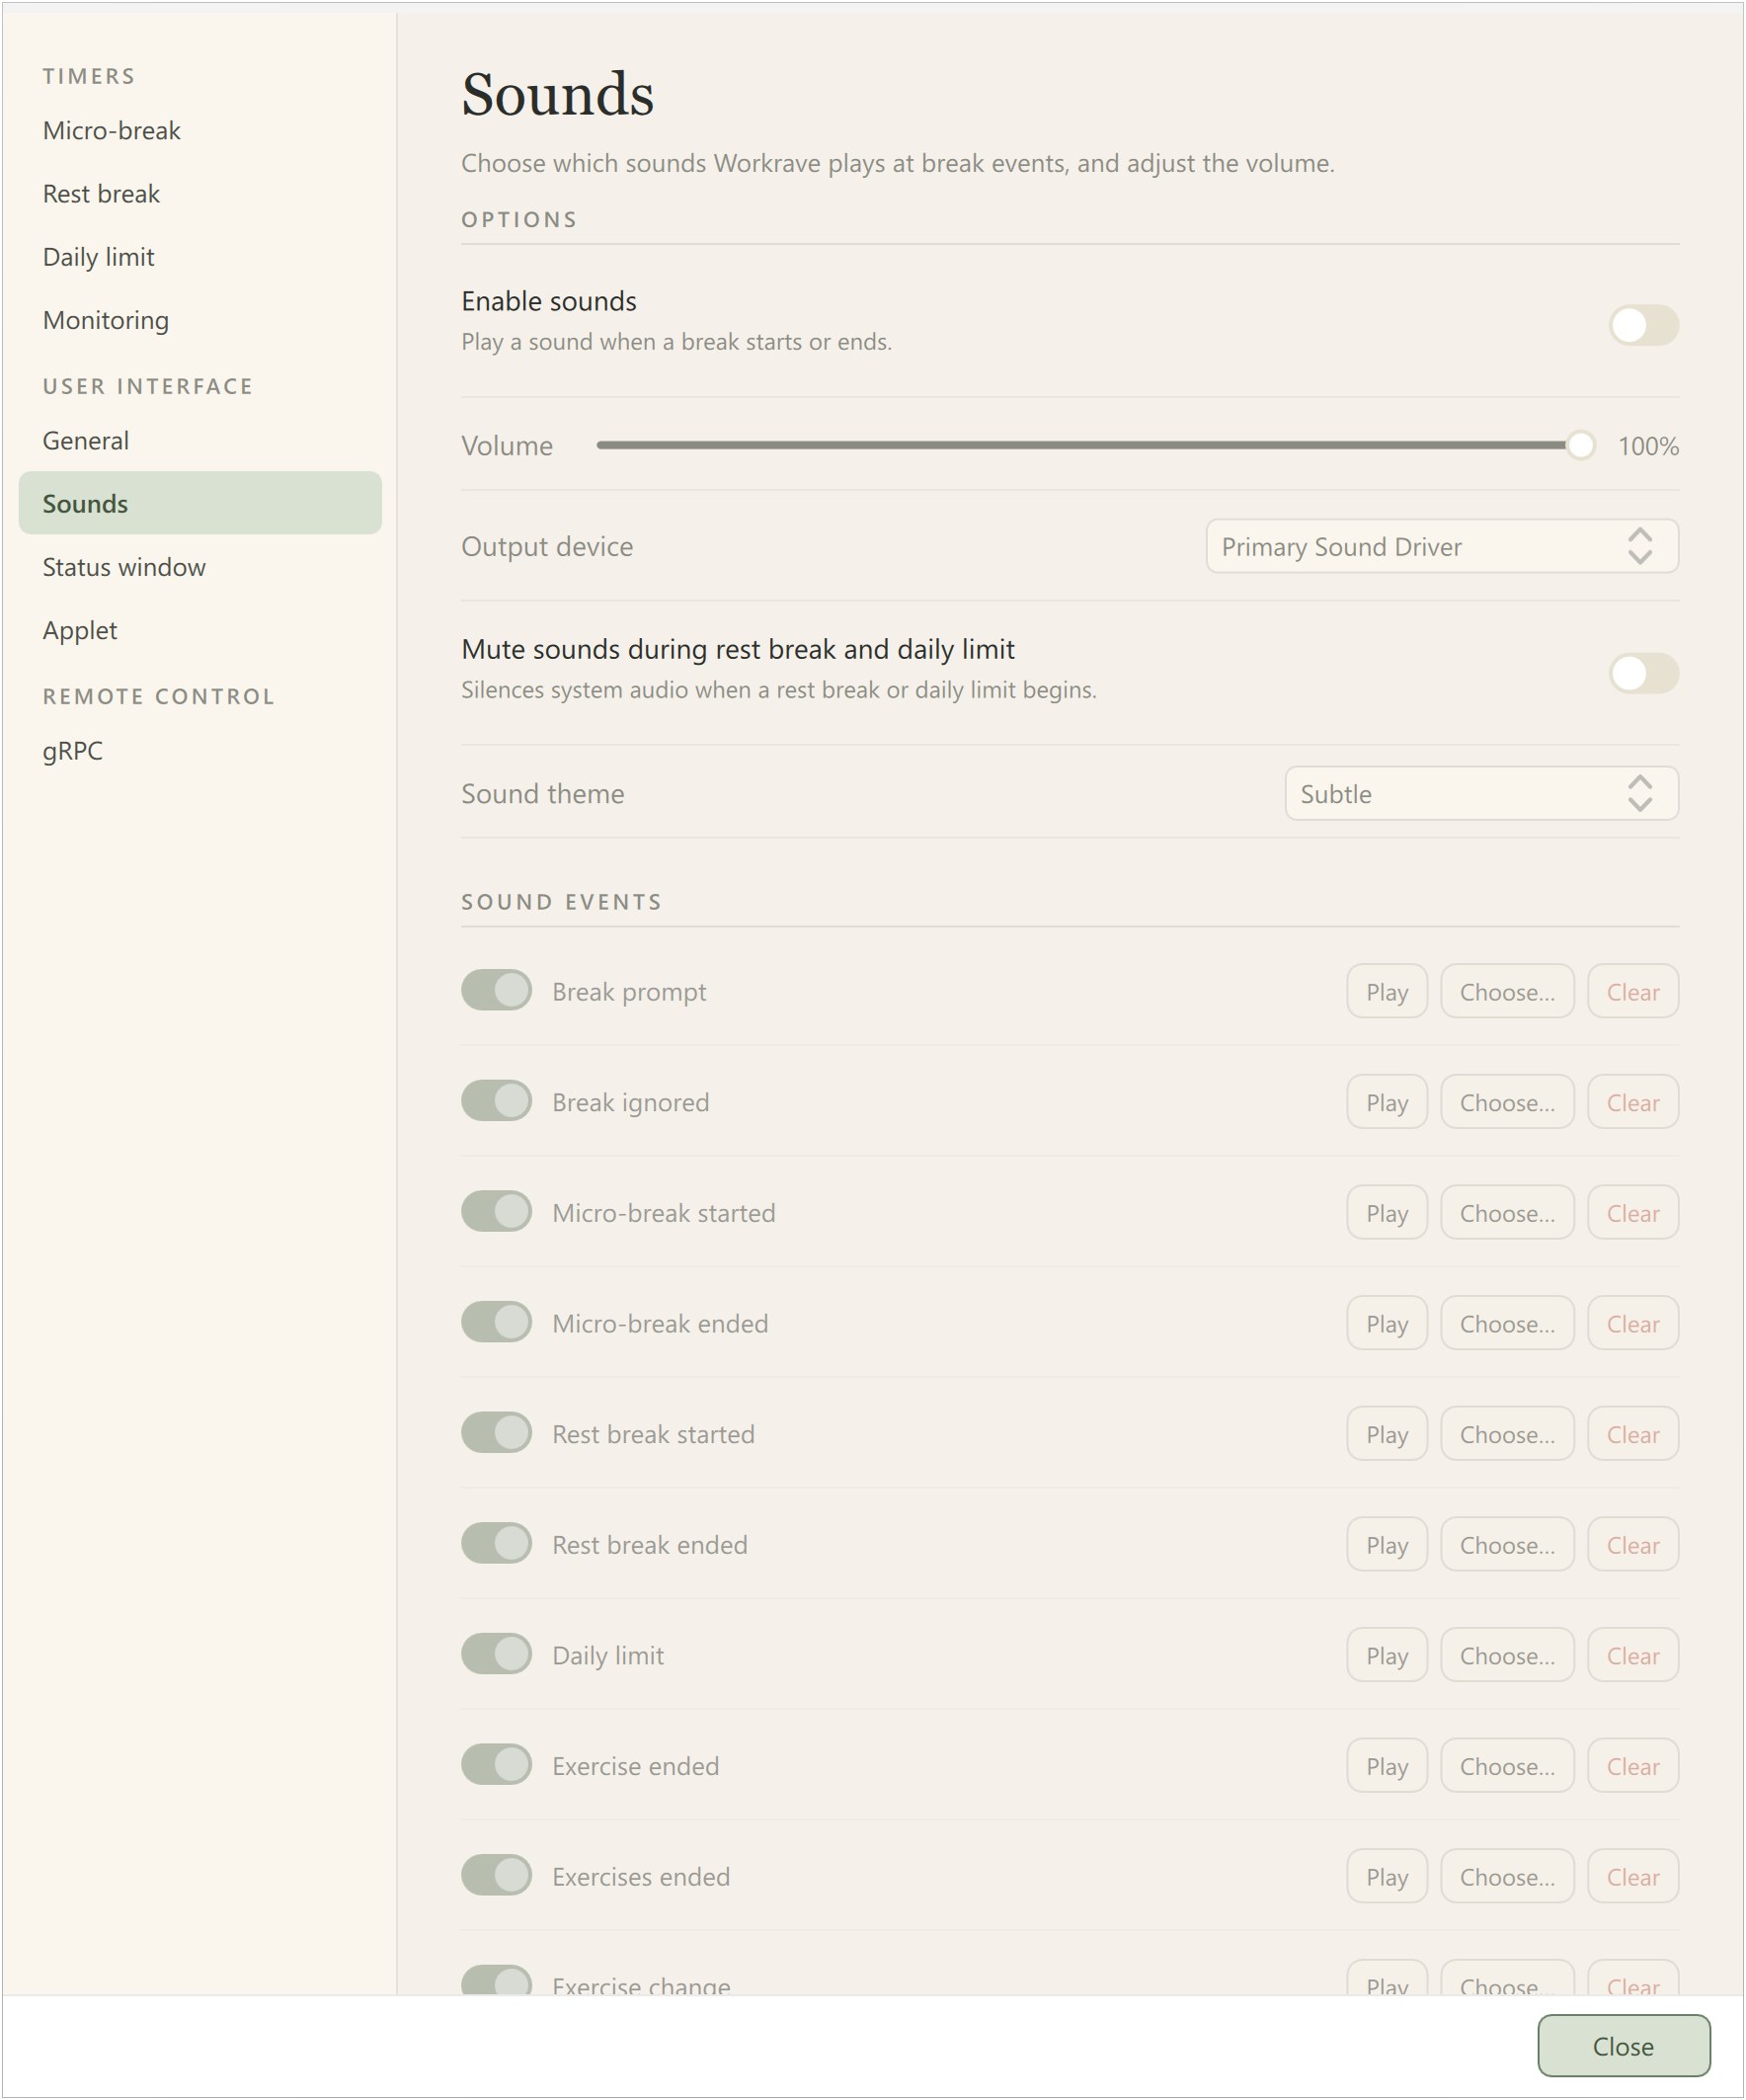
Task: Disable the Break prompt sound event
Action: pyautogui.click(x=496, y=990)
